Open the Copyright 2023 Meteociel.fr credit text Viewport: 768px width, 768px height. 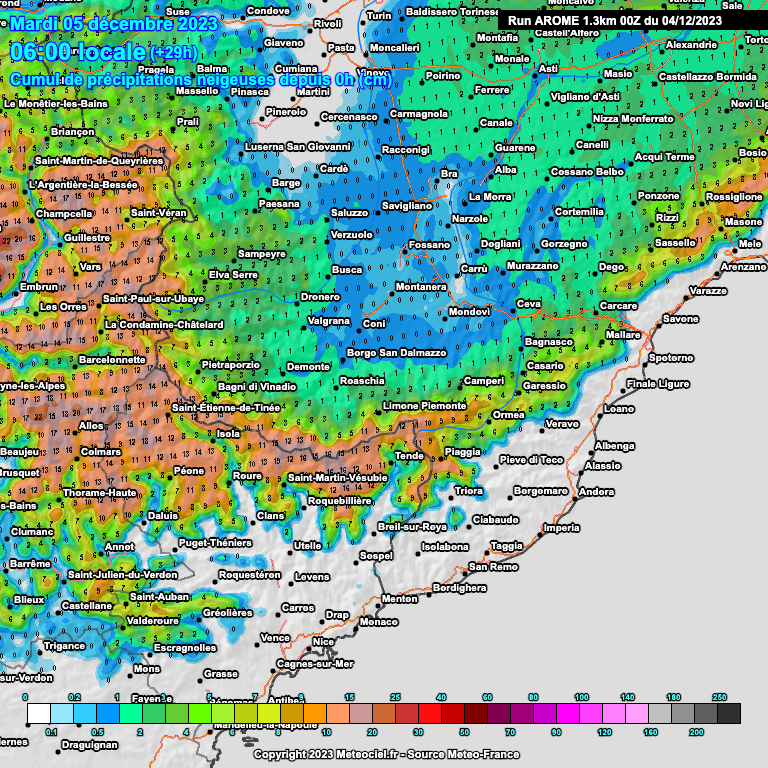[x=384, y=754]
